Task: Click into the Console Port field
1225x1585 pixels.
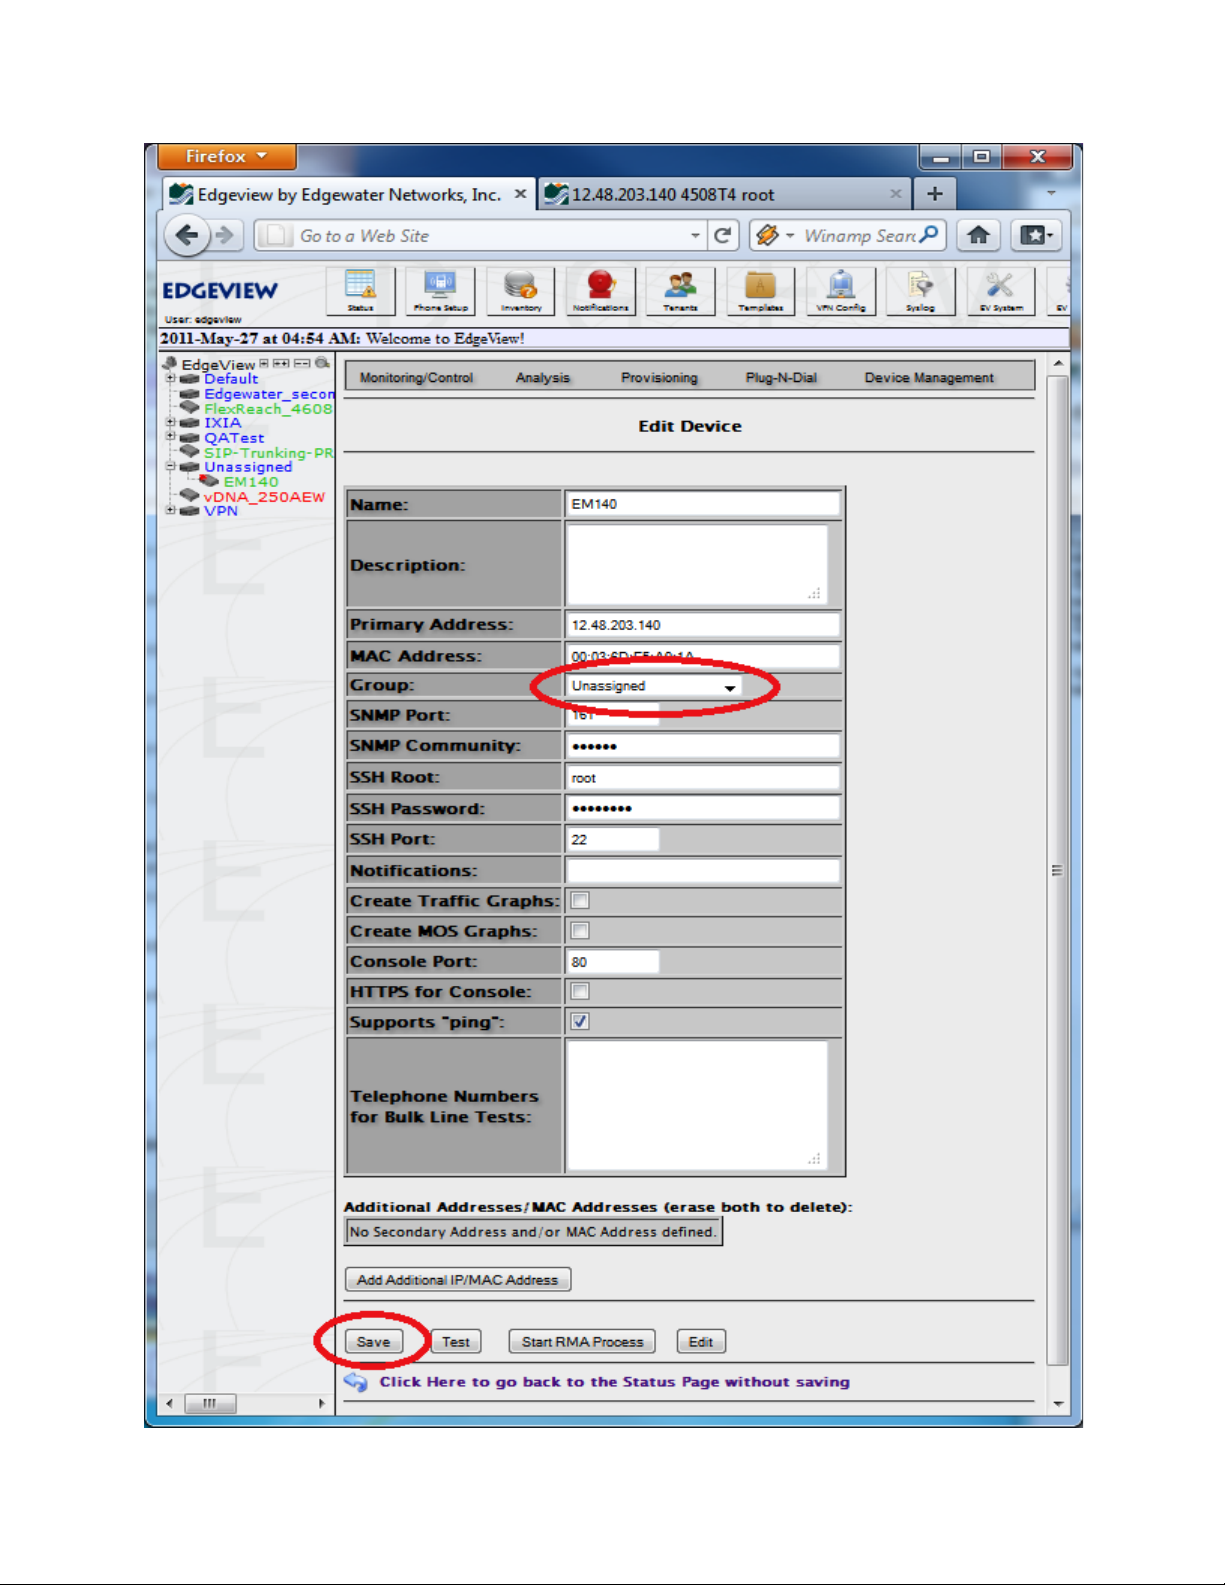Action: (x=612, y=962)
